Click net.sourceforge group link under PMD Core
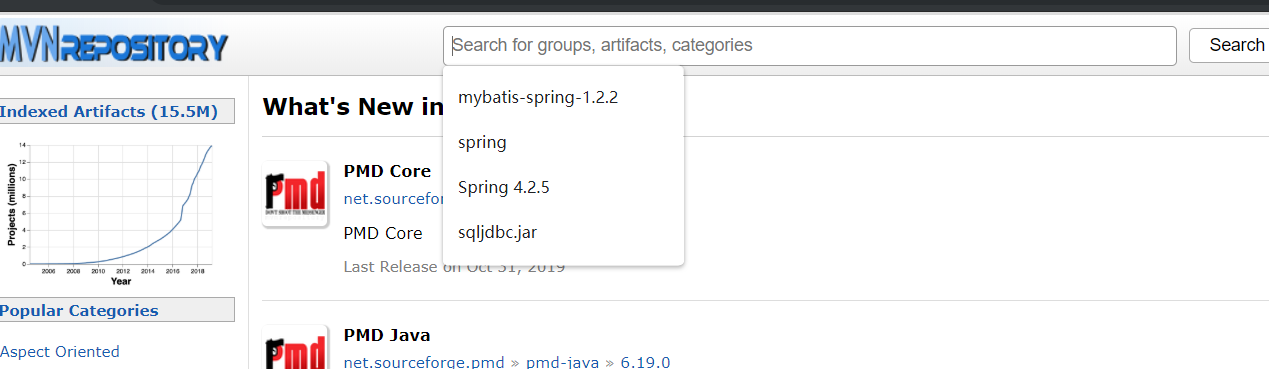The height and width of the screenshot is (369, 1269). (x=393, y=199)
